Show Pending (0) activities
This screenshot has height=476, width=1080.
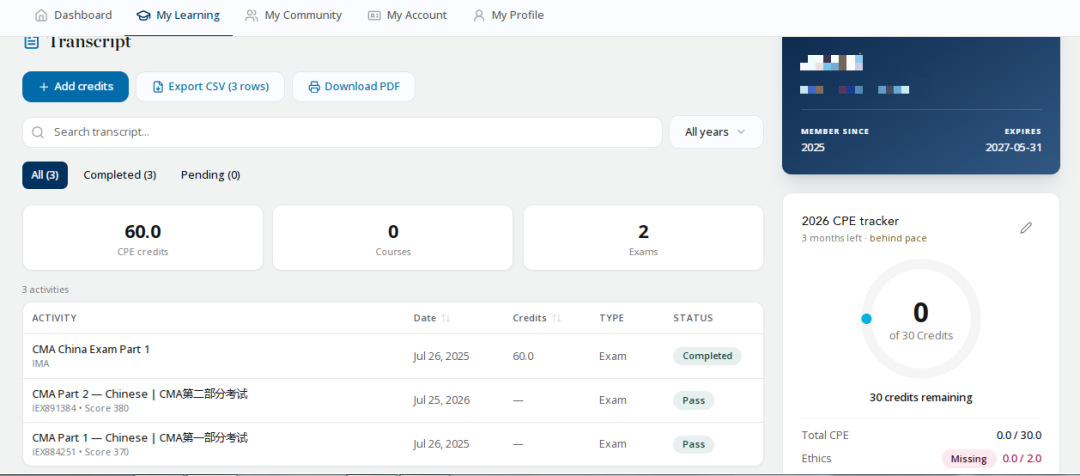[x=211, y=175]
